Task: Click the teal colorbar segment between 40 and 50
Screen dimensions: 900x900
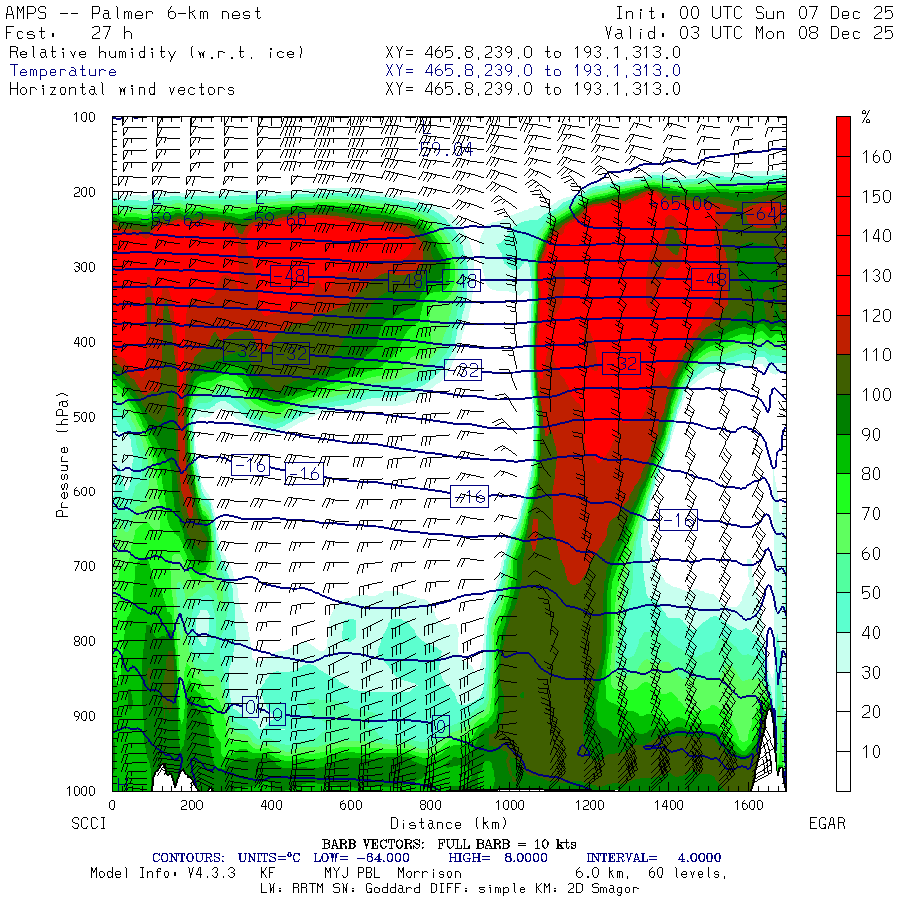Action: point(843,612)
